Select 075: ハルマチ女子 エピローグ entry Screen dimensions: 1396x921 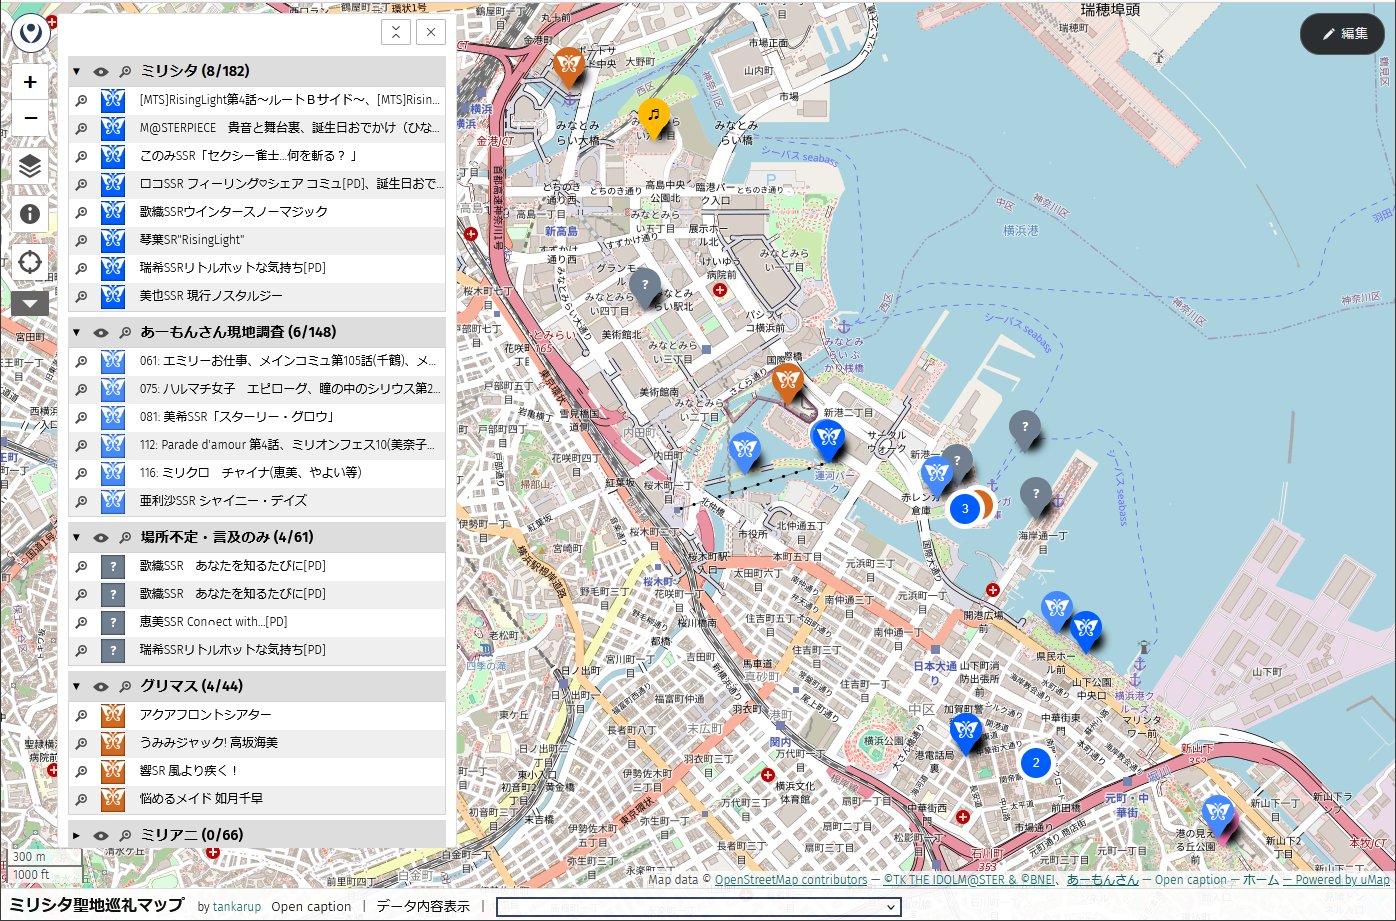[x=290, y=388]
